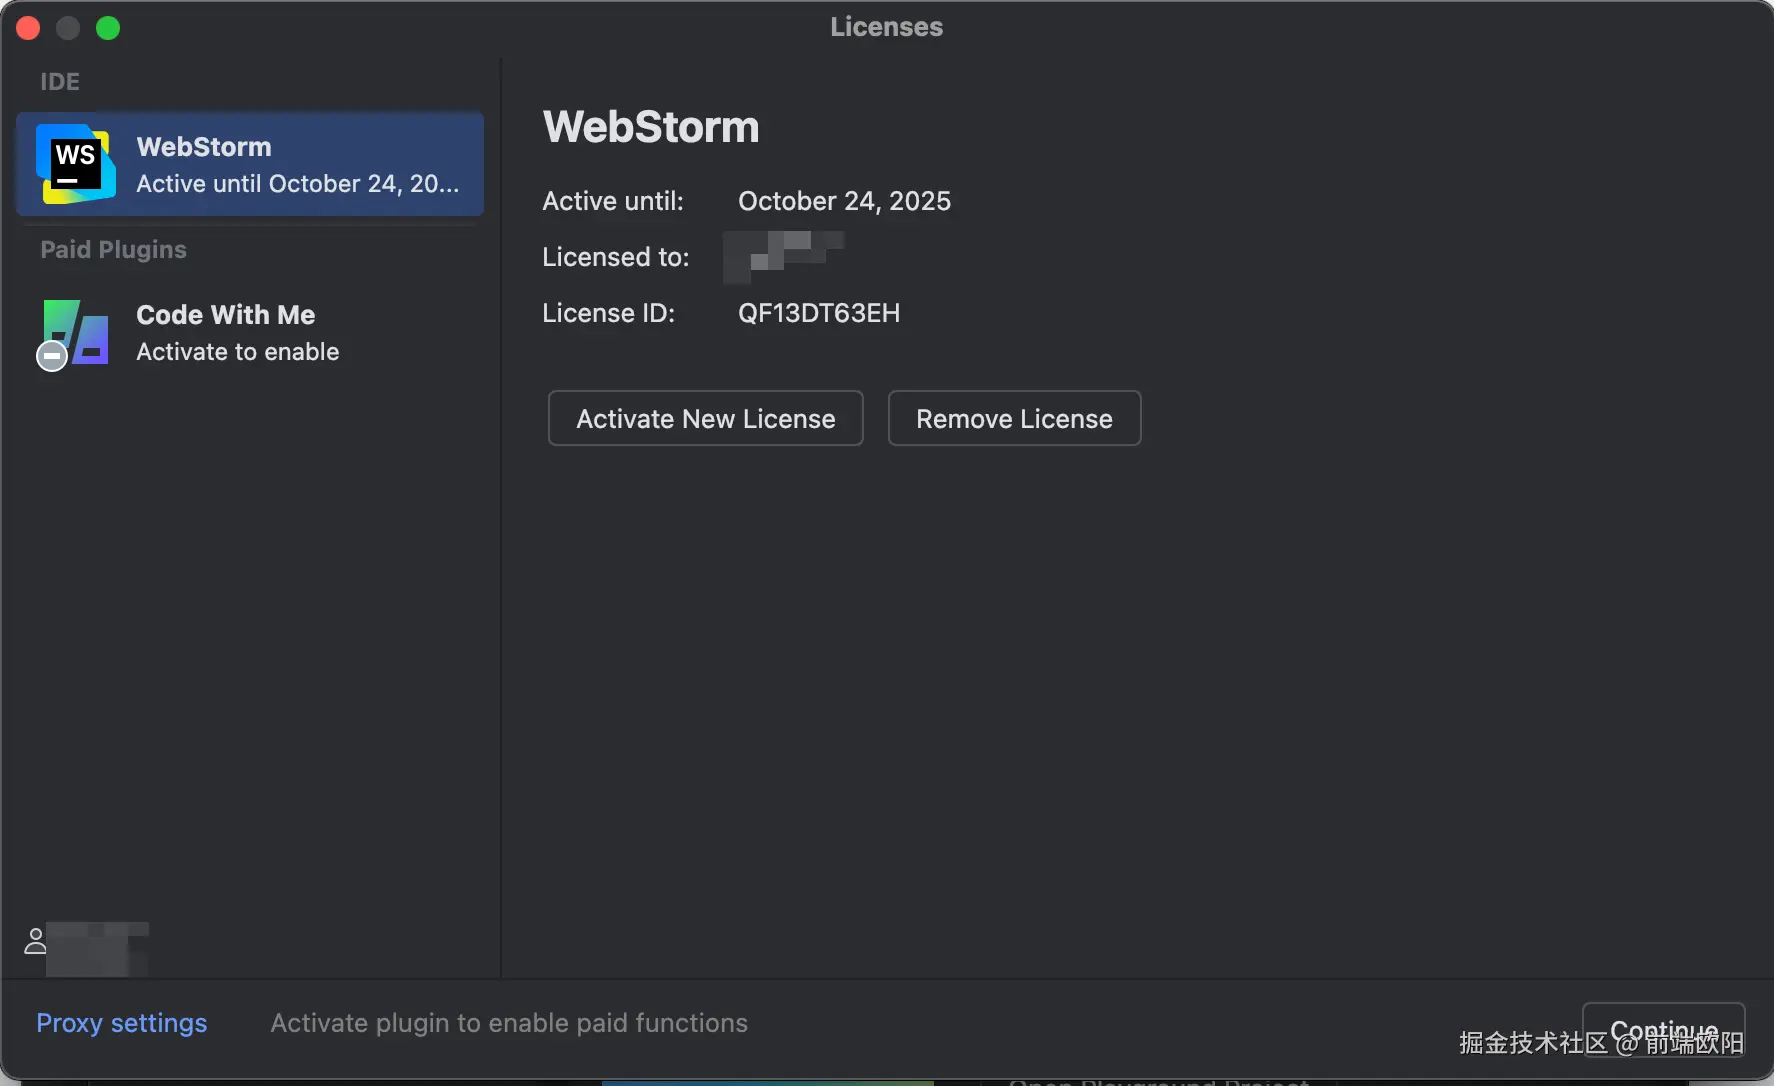Viewport: 1774px width, 1086px height.
Task: Click the IDE section header
Action: click(x=60, y=82)
